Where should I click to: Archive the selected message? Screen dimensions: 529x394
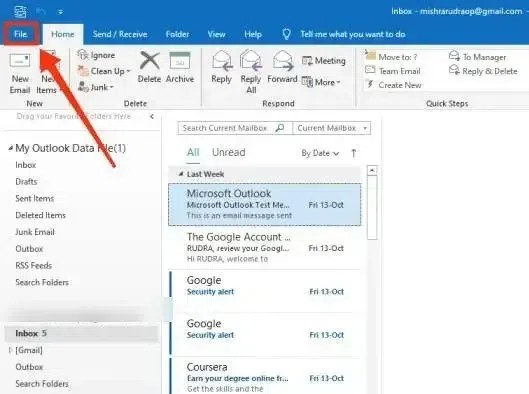(x=180, y=67)
